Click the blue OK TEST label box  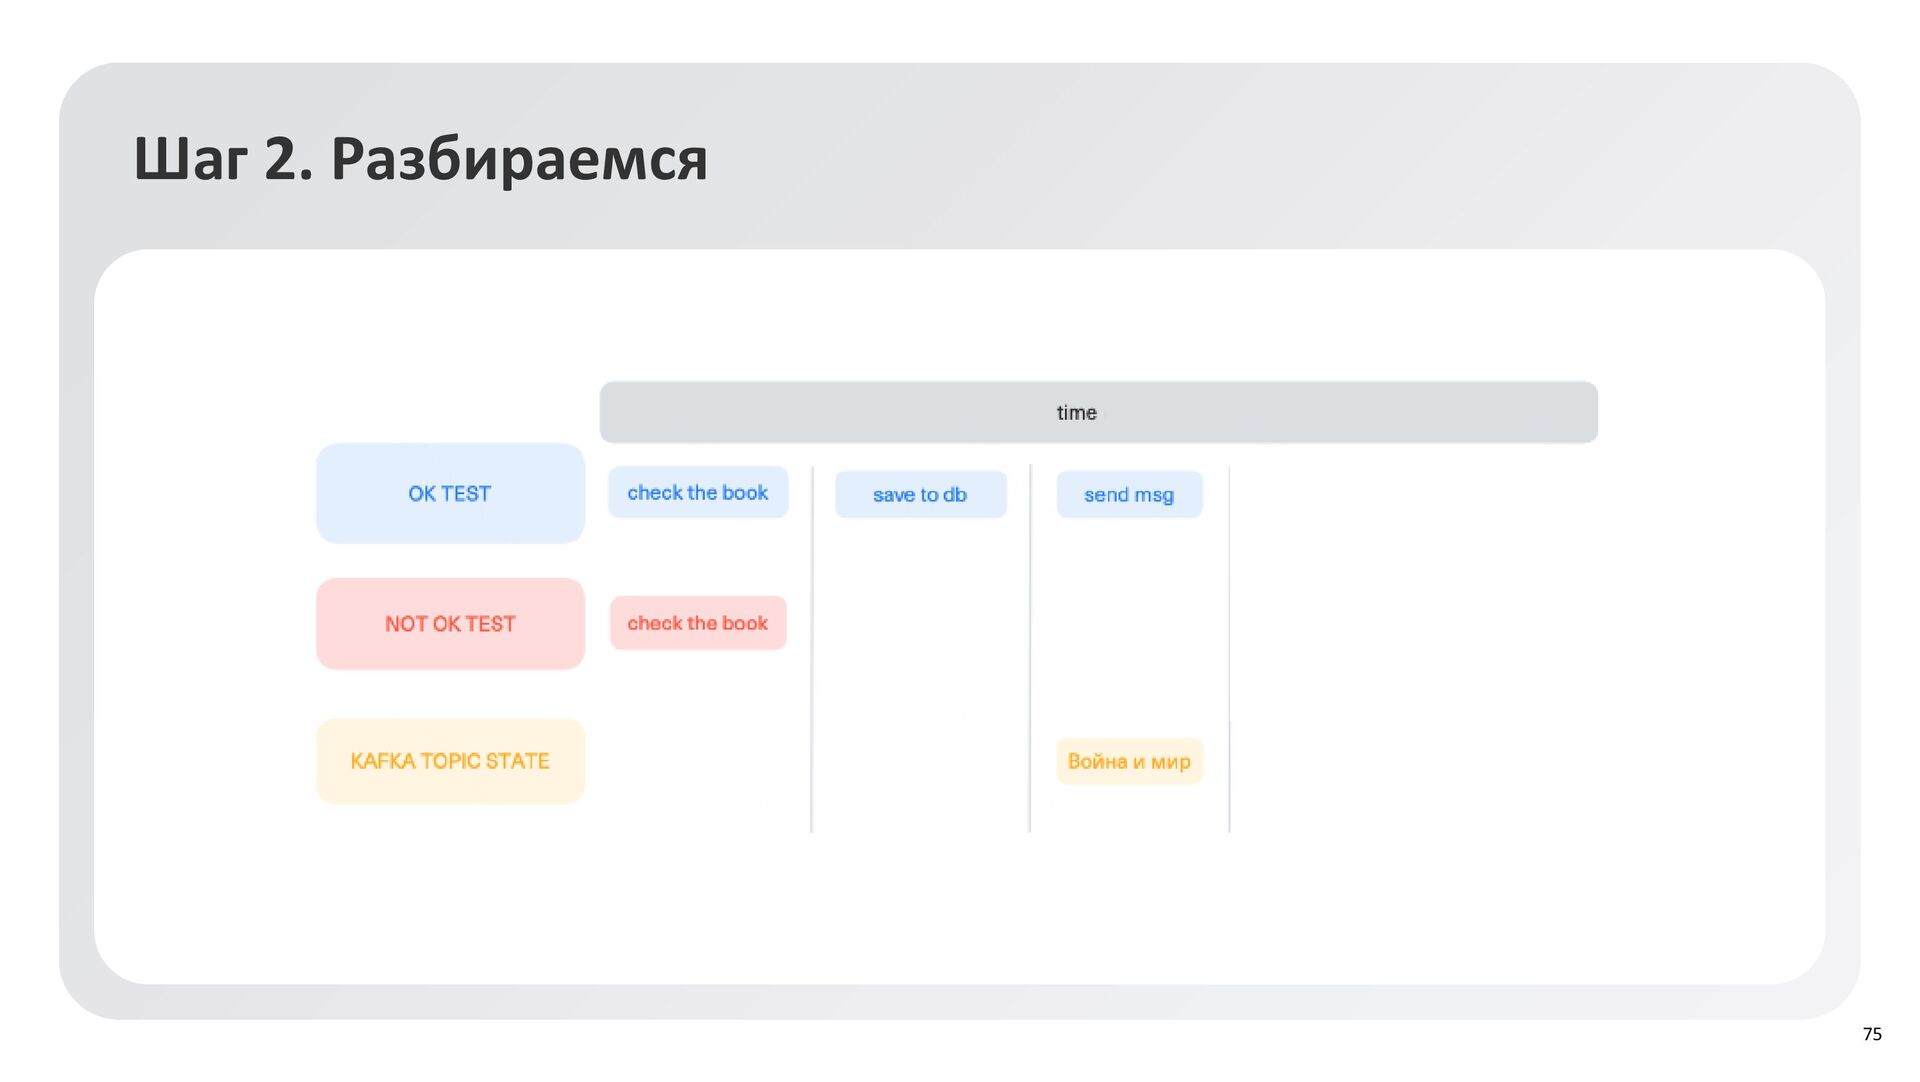(450, 494)
